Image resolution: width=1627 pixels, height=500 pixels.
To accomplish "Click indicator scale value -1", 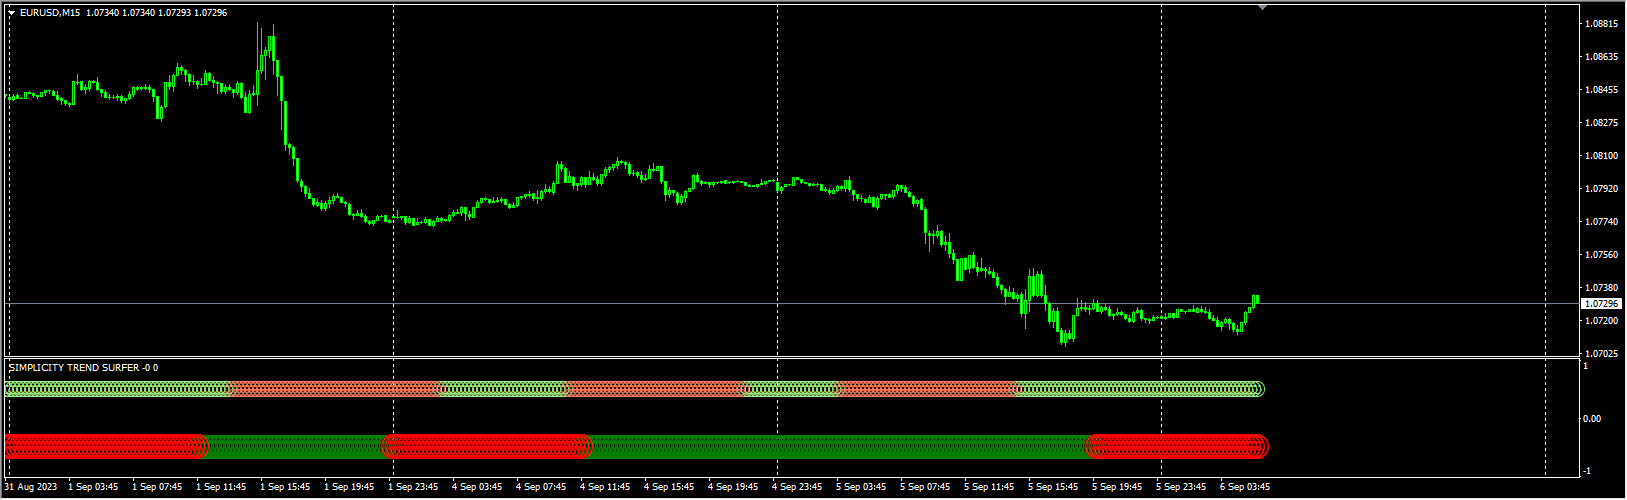I will [1587, 471].
